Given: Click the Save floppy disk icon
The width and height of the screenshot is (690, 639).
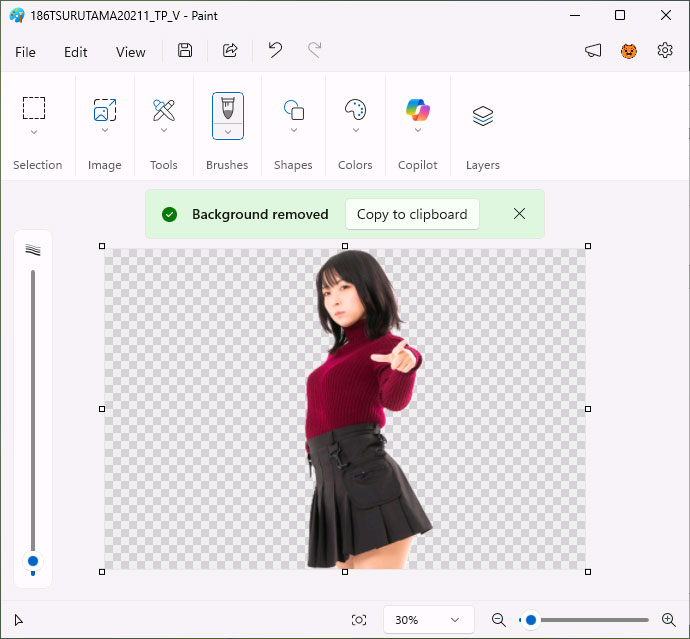Looking at the screenshot, I should point(185,50).
